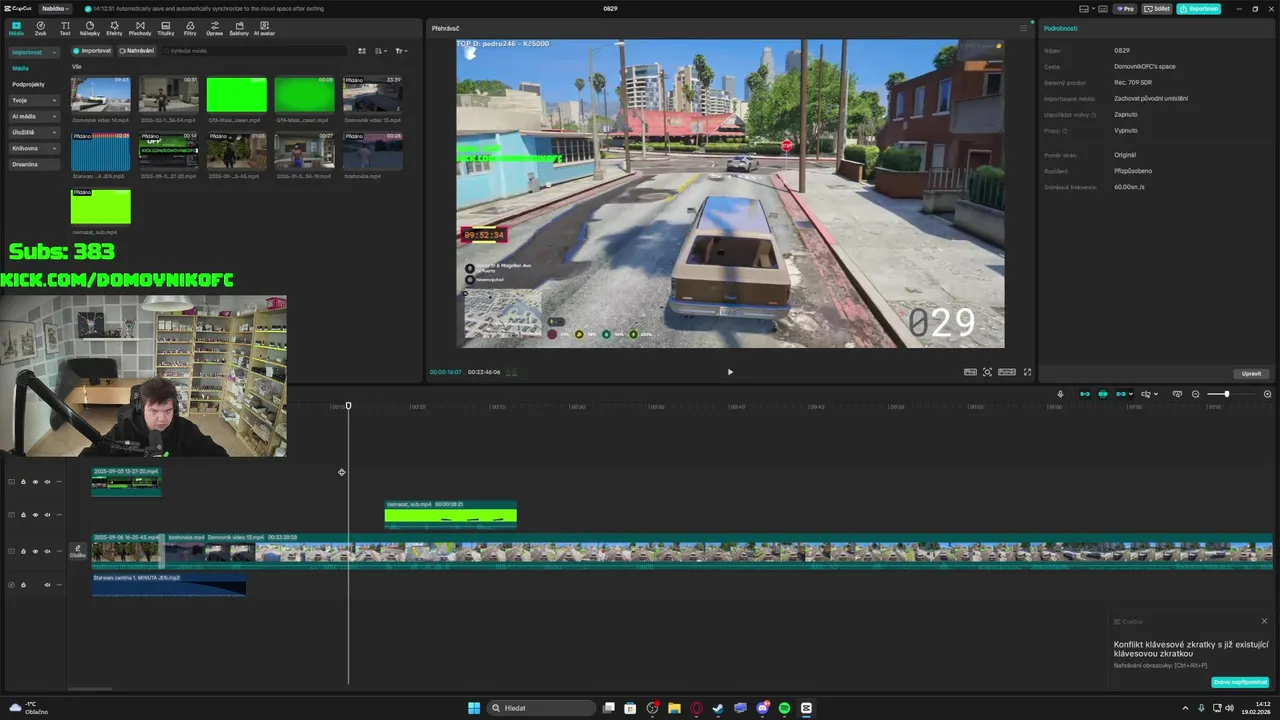Click the timeline zoom-in magnifier
This screenshot has height=720, width=1280.
tap(1267, 394)
